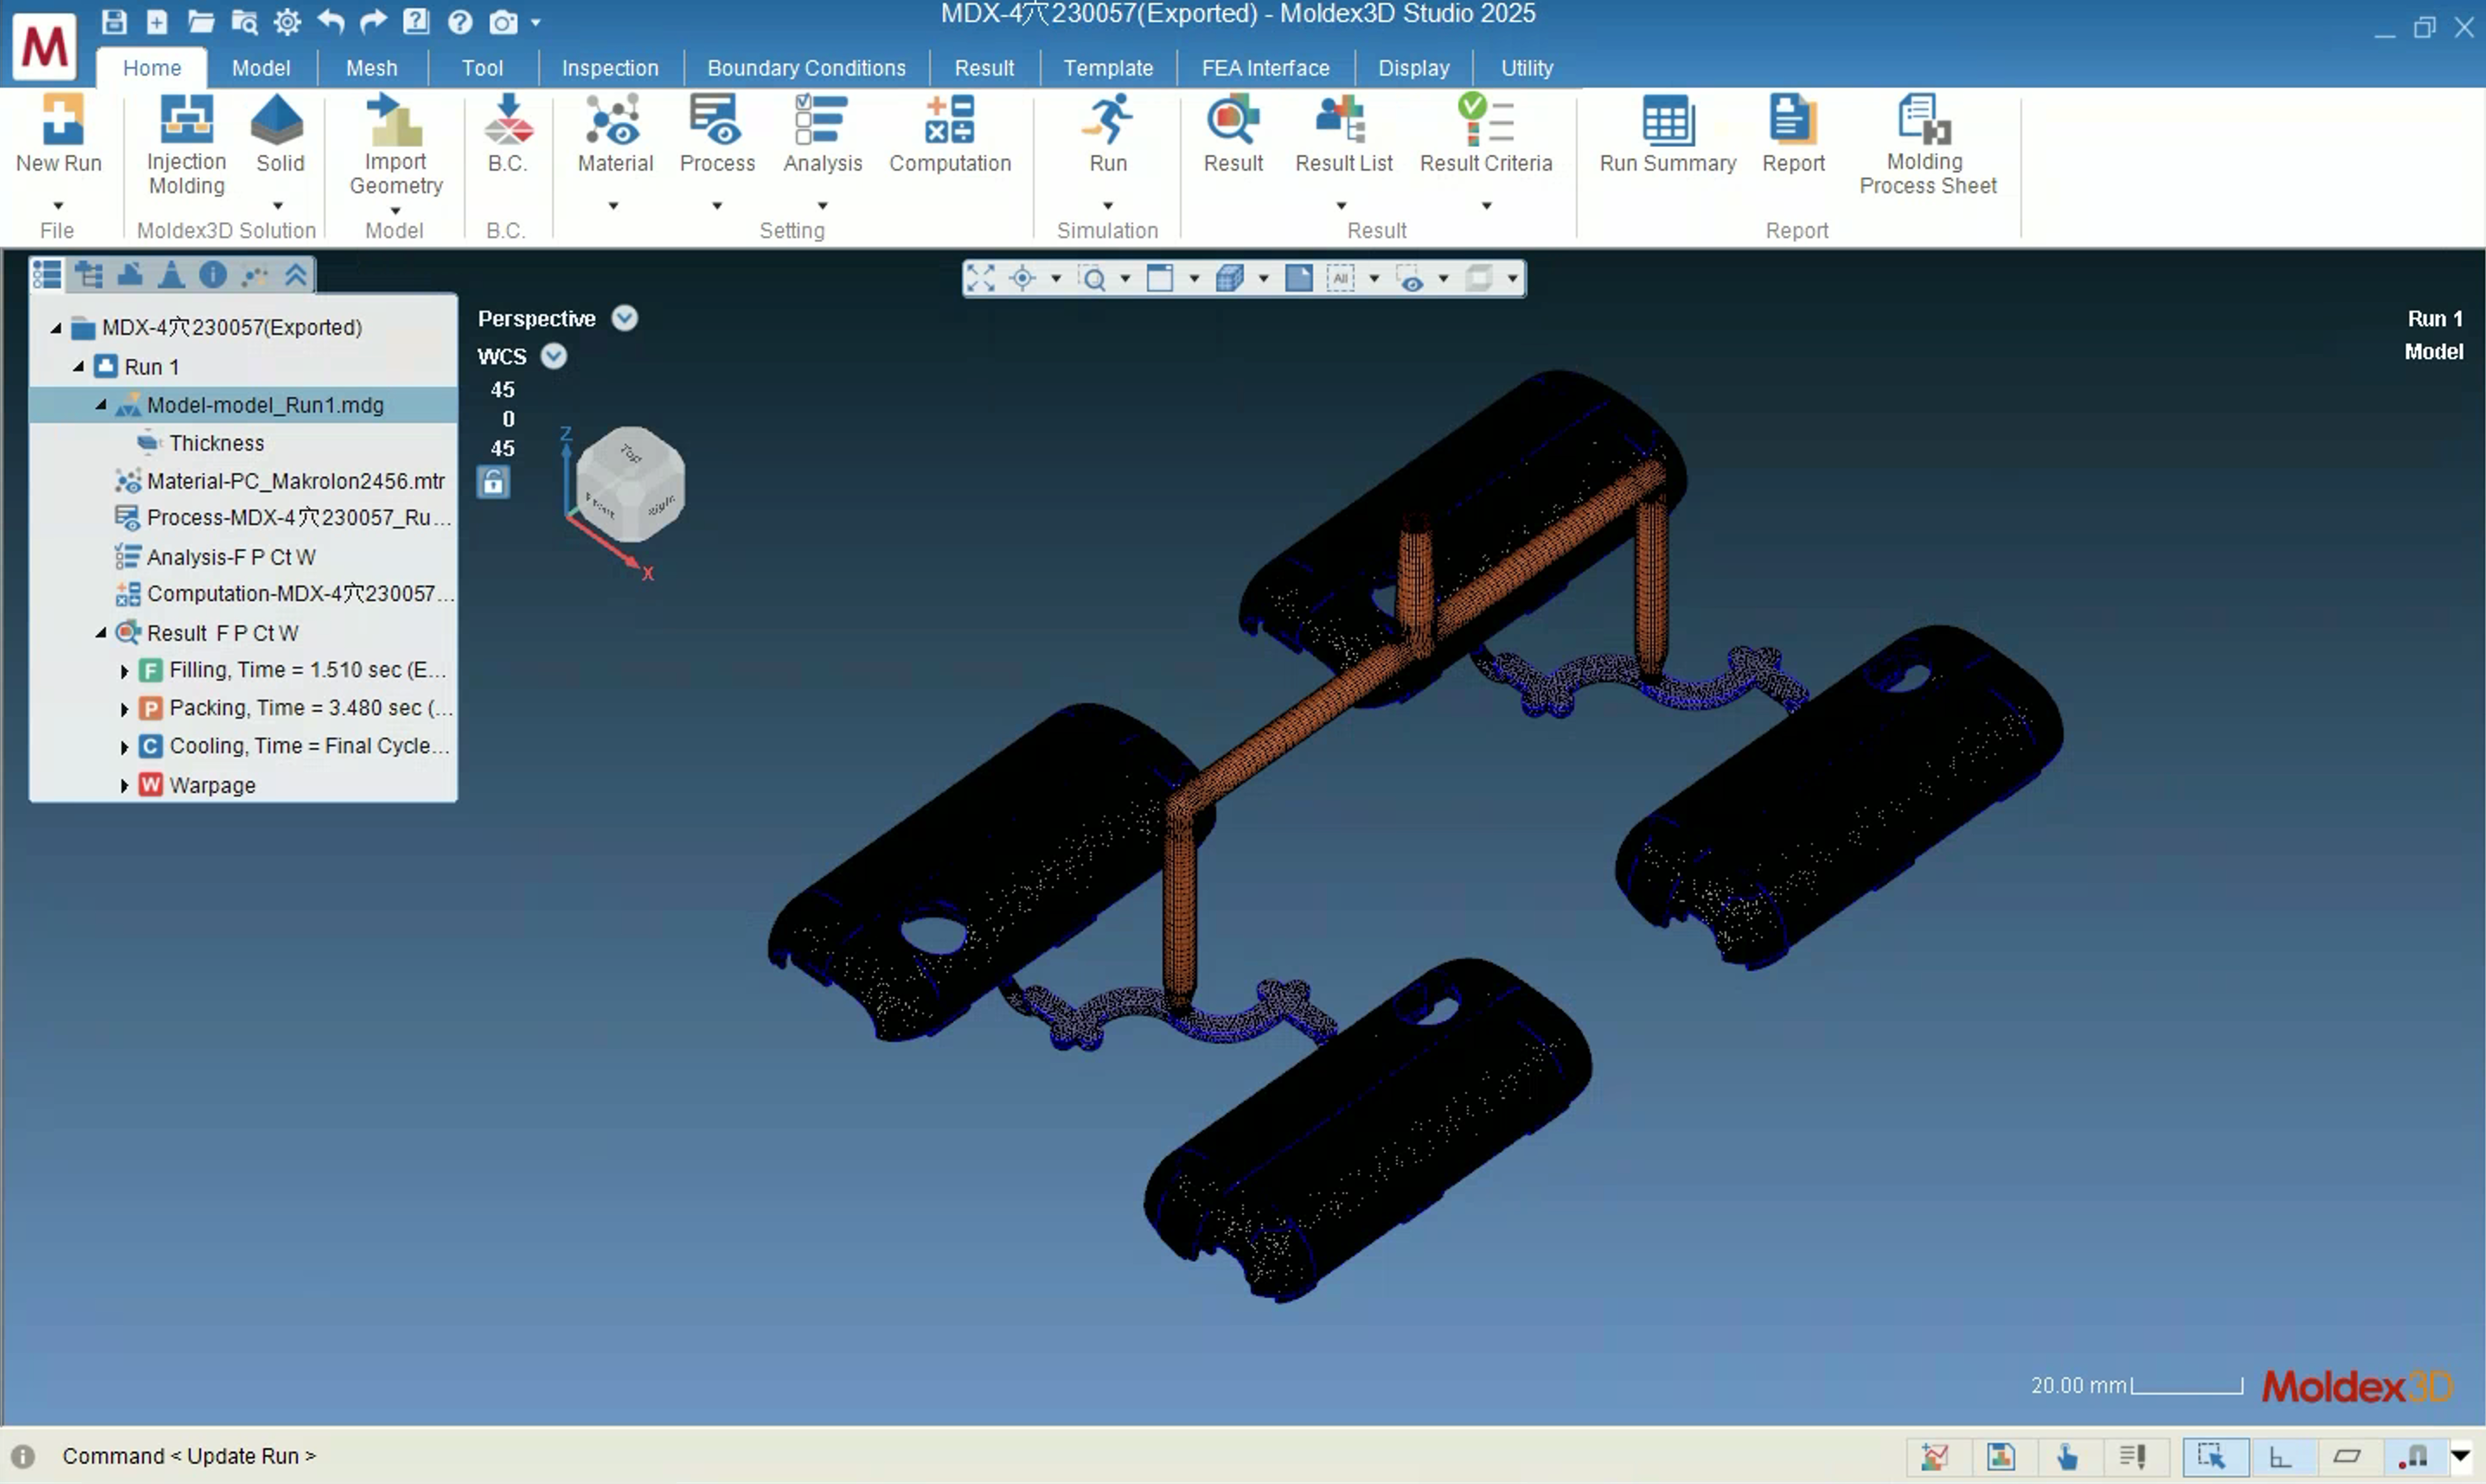Open the Result List dropdown arrow
The image size is (2486, 1484).
(x=1342, y=206)
